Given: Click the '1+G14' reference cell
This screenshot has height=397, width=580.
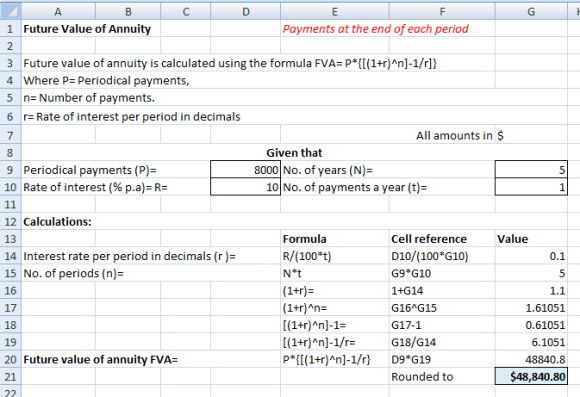Looking at the screenshot, I should pyautogui.click(x=442, y=290).
